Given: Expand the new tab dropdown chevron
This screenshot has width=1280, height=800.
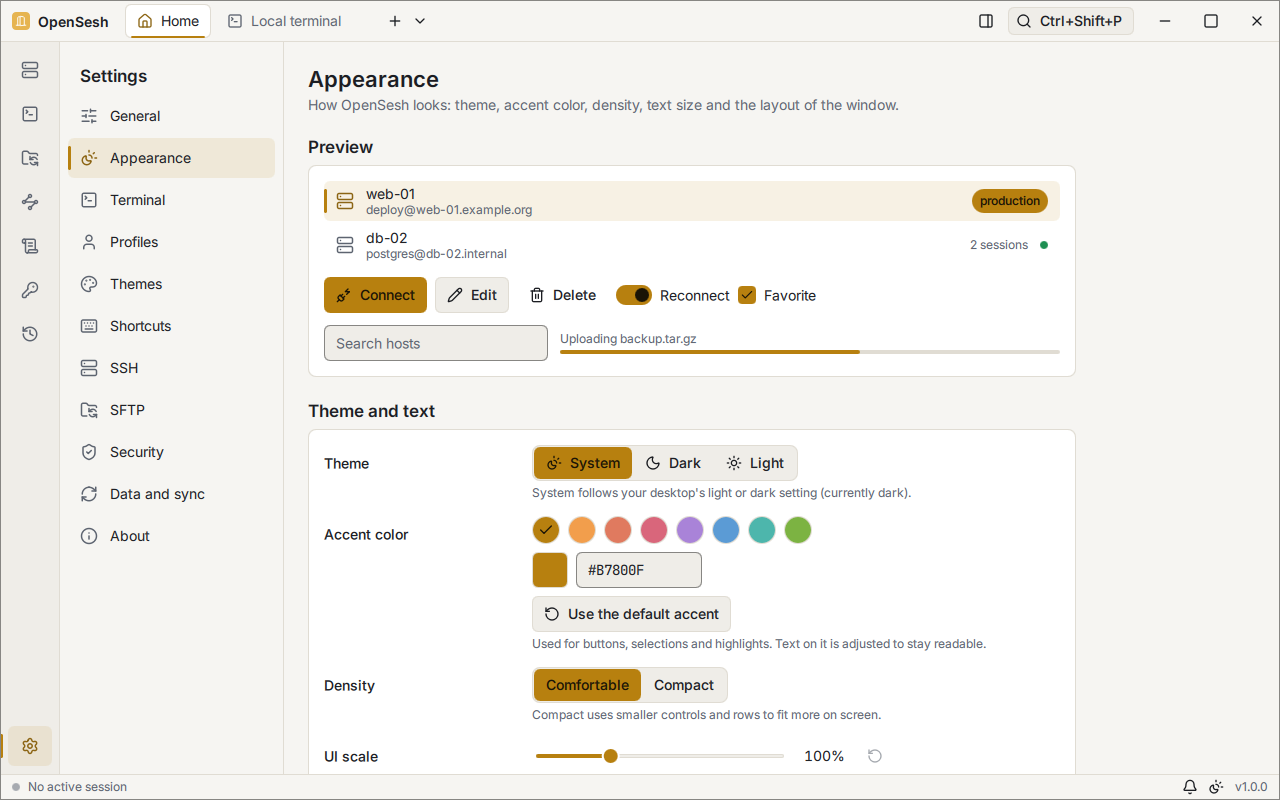Looking at the screenshot, I should point(420,21).
